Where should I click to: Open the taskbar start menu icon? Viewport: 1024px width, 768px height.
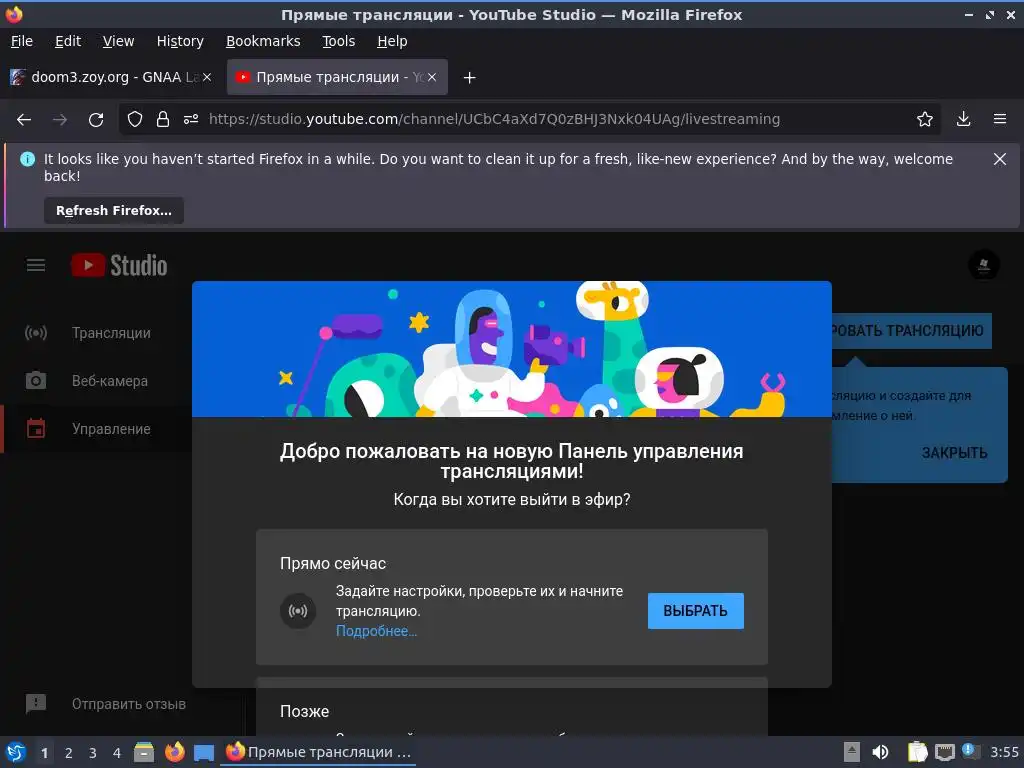coord(16,752)
